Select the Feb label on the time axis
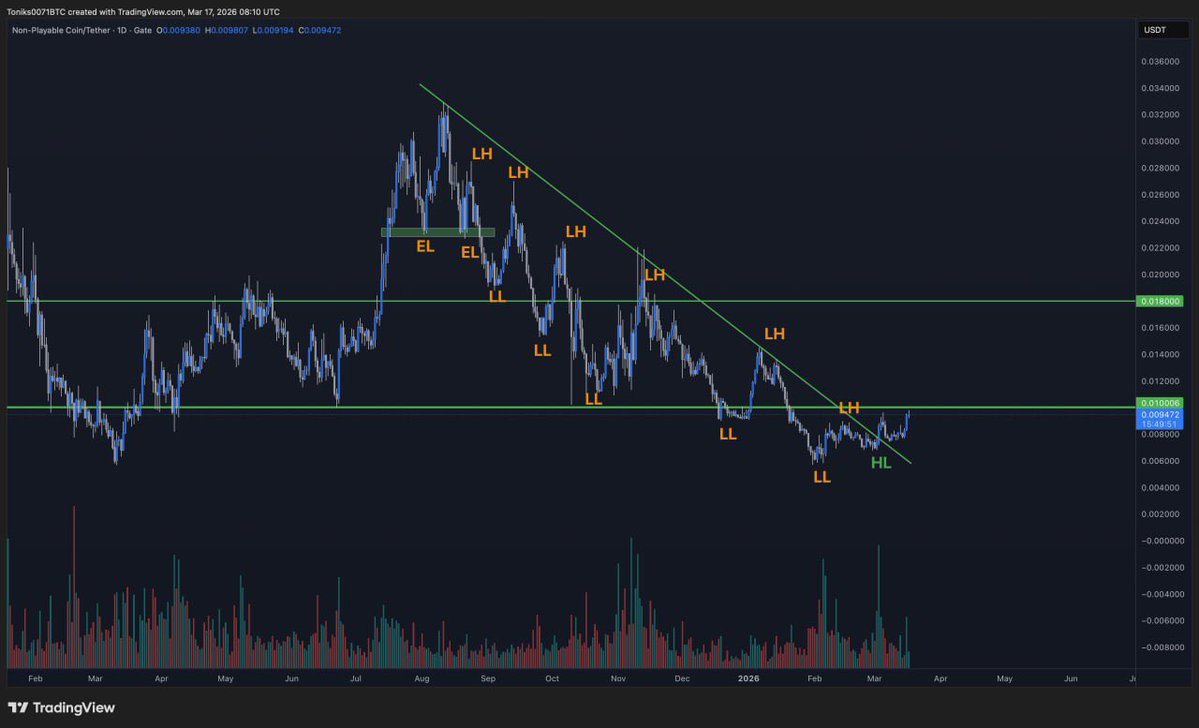 (36, 678)
